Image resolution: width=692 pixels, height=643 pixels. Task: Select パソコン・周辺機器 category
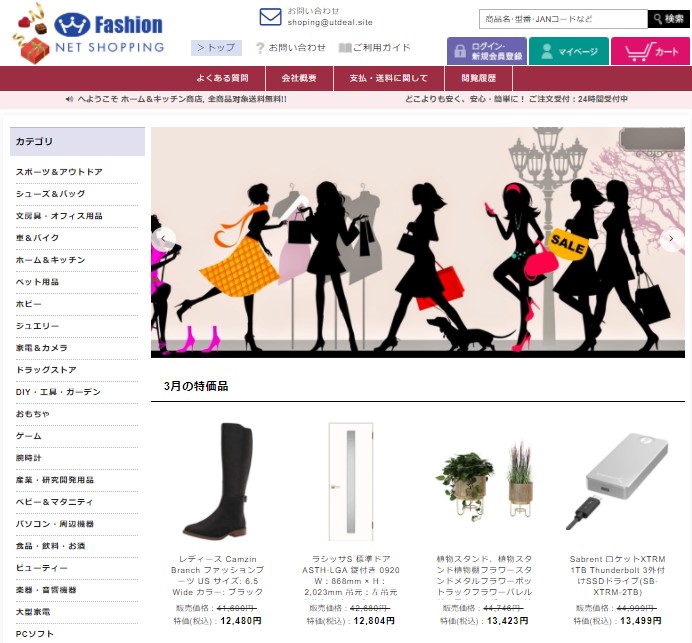[x=55, y=524]
